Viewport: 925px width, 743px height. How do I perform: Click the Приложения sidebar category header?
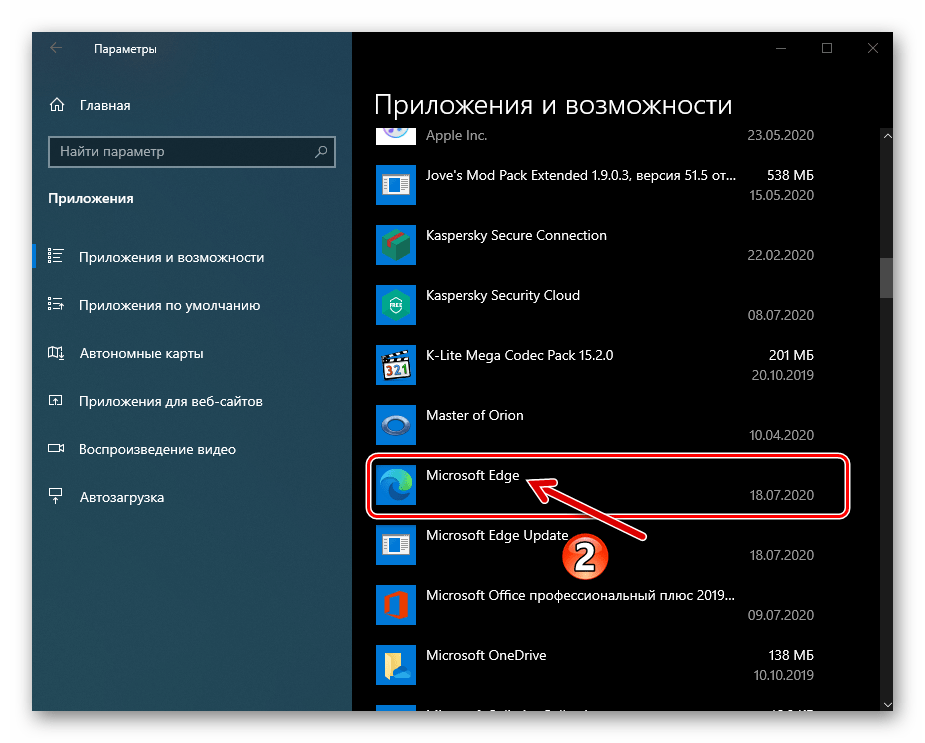pyautogui.click(x=91, y=198)
